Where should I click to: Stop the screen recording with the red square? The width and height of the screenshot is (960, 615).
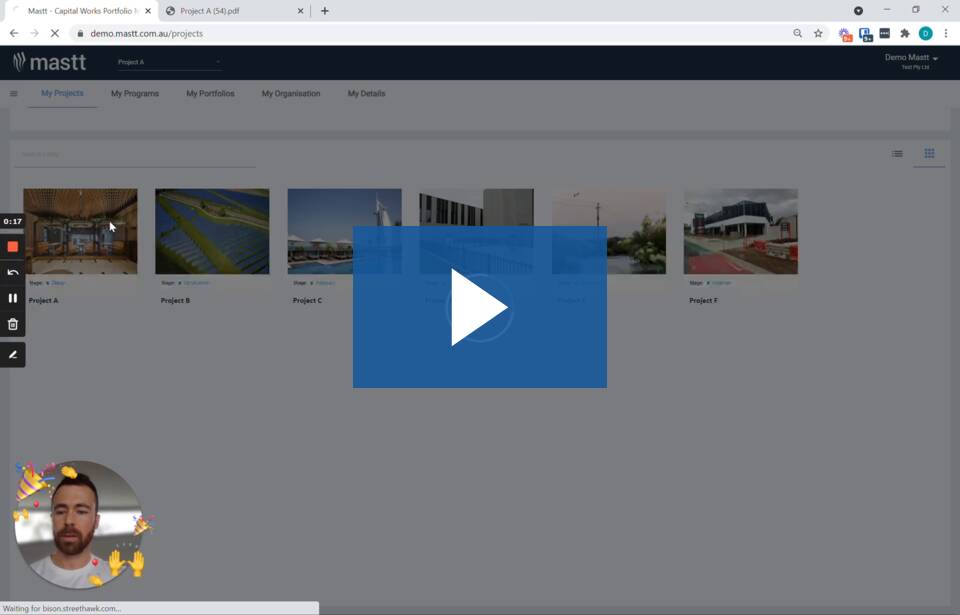tap(12, 247)
